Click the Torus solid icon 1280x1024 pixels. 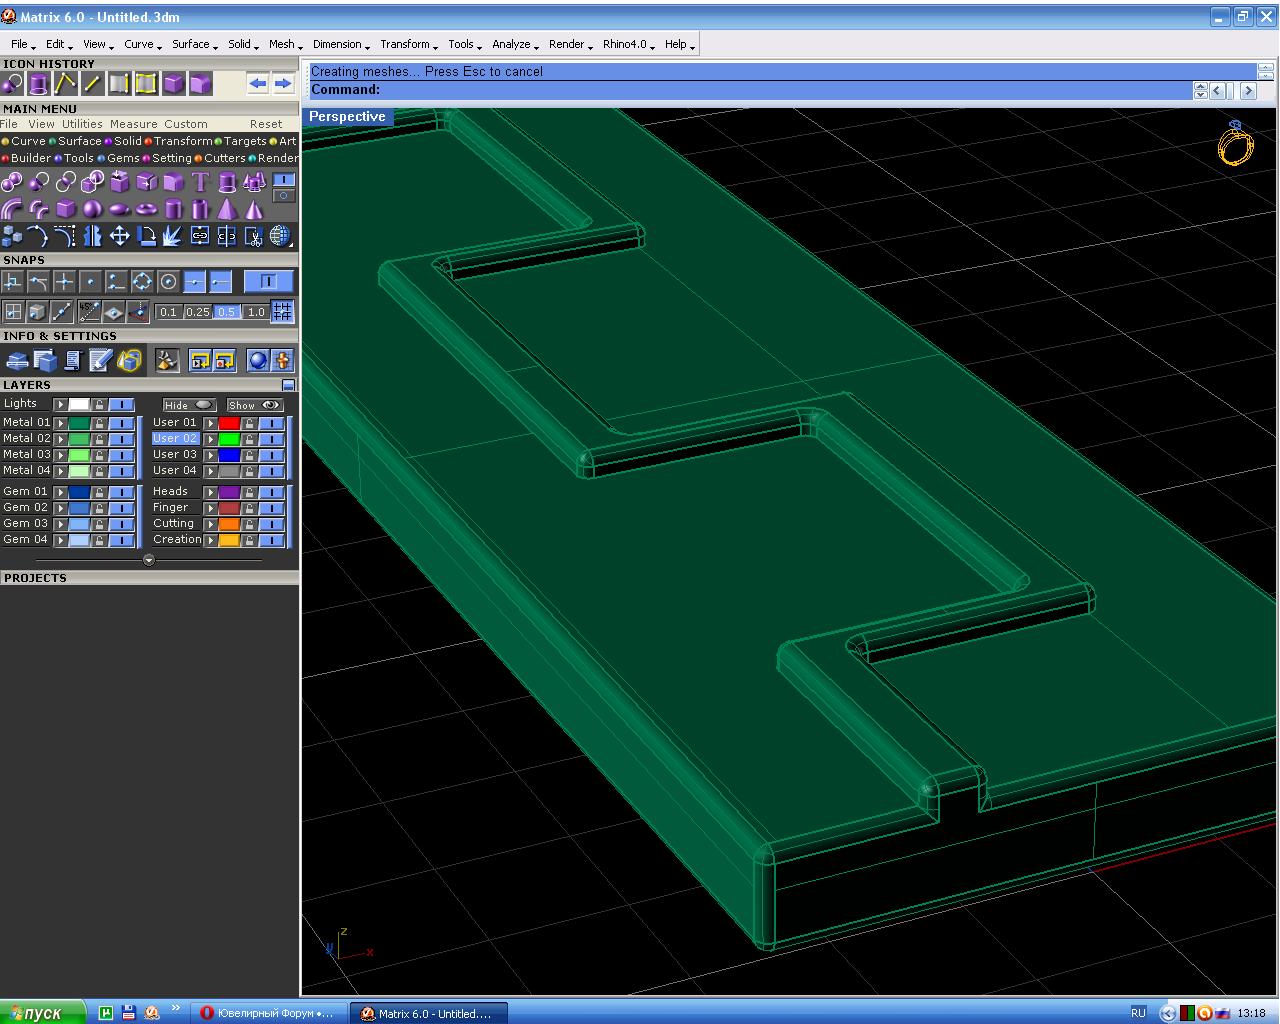pyautogui.click(x=146, y=209)
